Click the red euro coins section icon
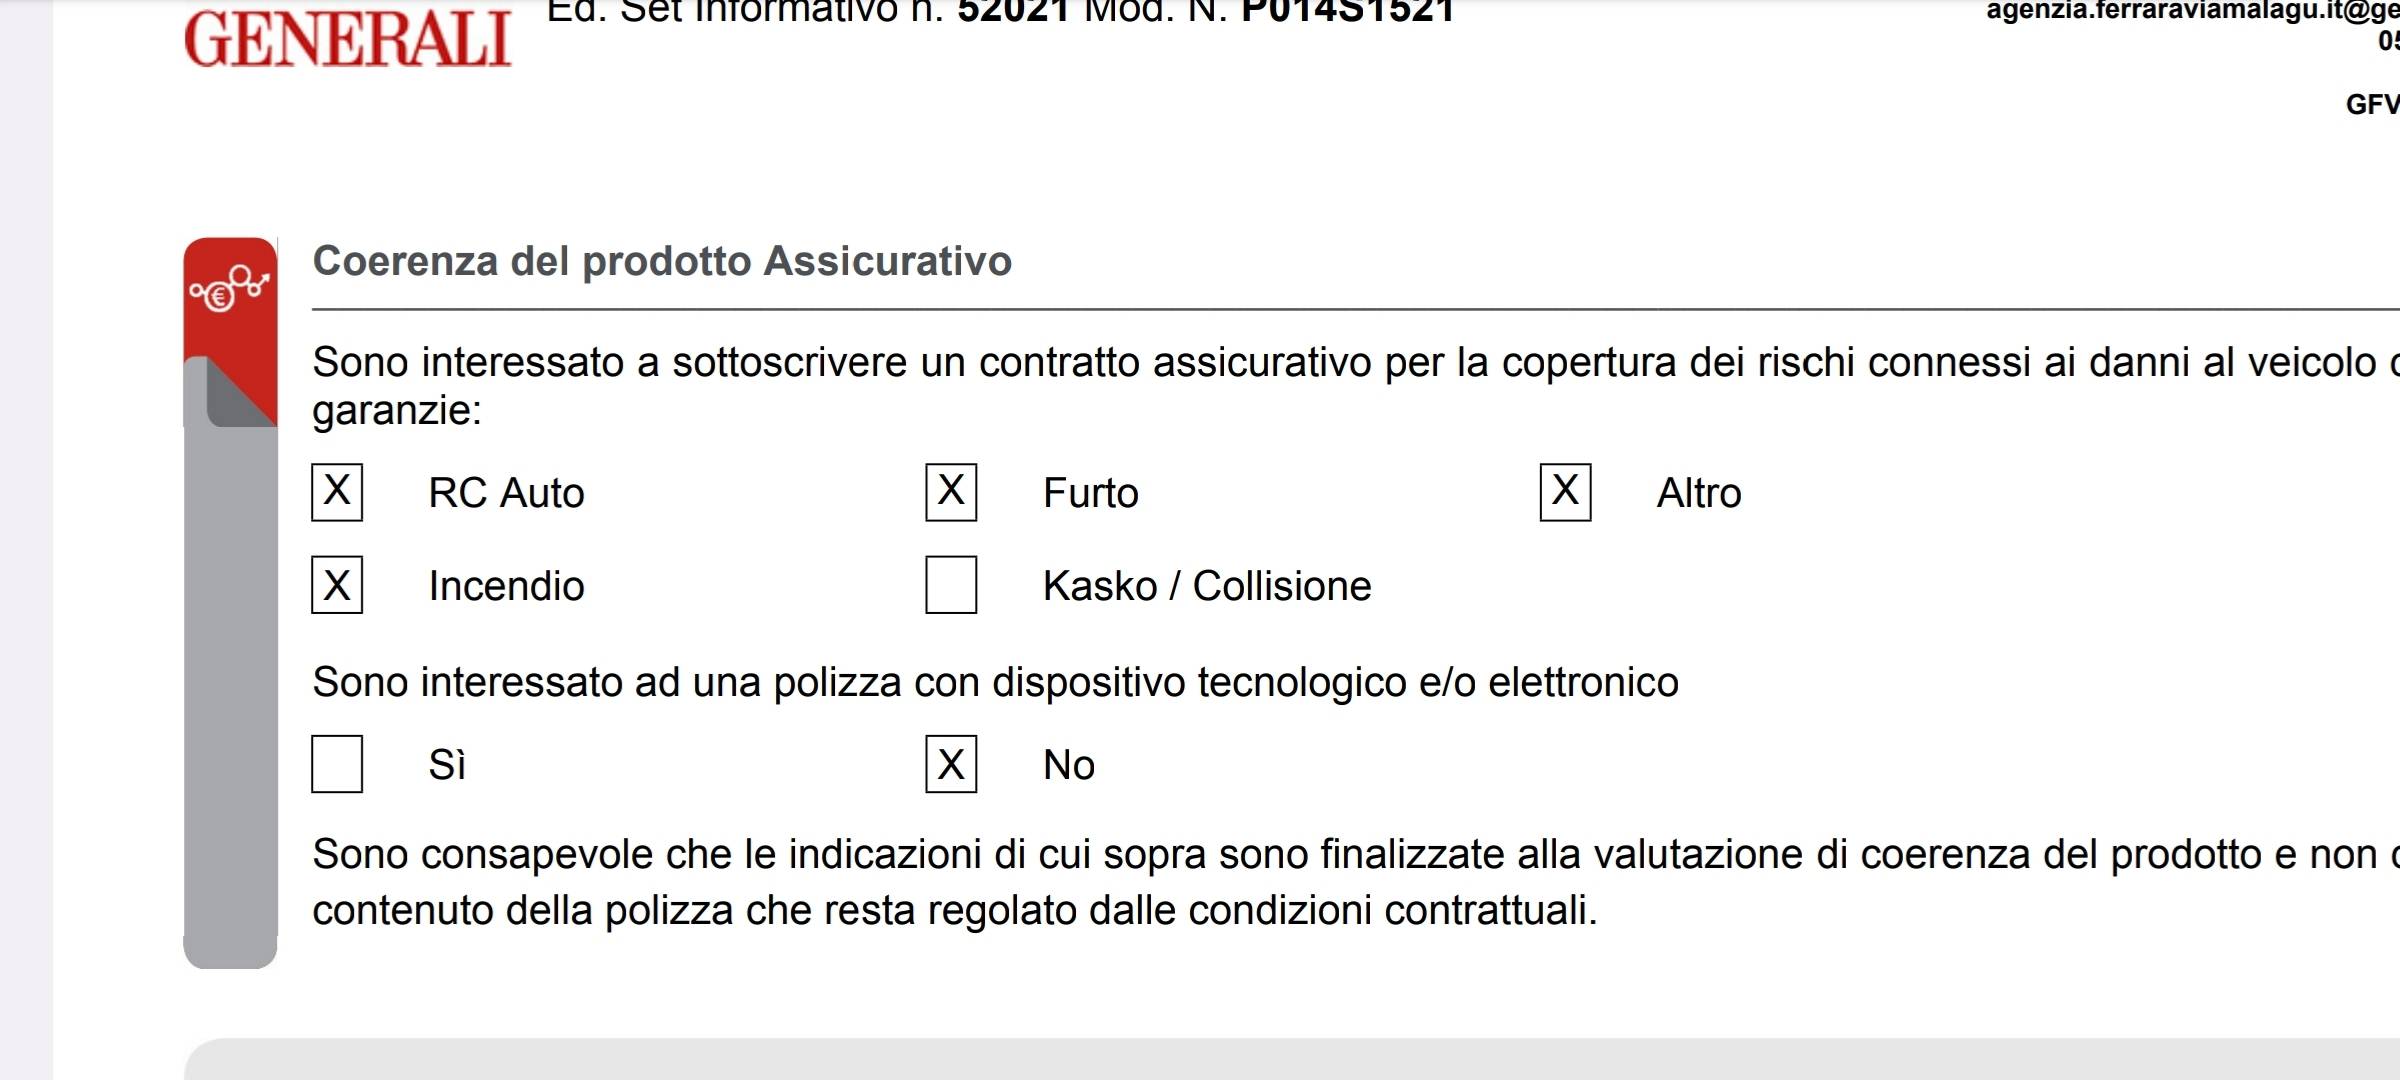 (230, 290)
